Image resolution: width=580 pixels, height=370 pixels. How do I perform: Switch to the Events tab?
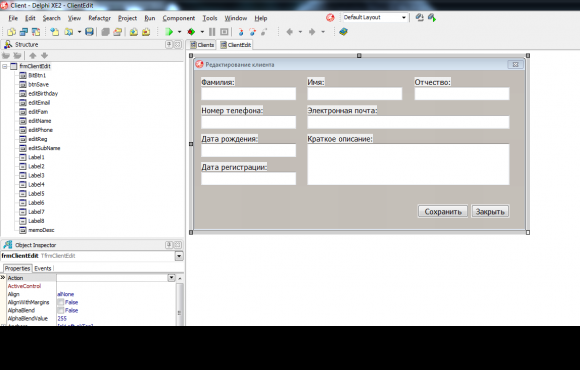tap(43, 269)
